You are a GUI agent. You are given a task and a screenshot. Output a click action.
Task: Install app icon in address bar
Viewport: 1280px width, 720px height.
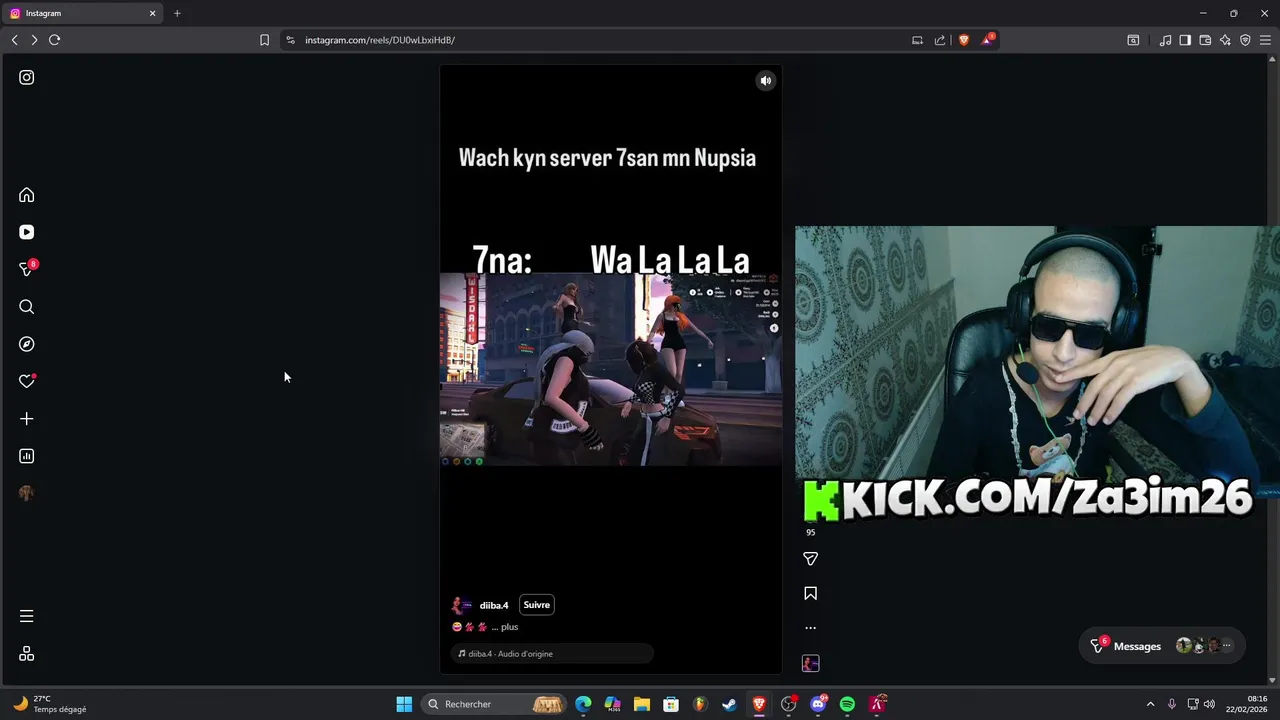pos(917,40)
